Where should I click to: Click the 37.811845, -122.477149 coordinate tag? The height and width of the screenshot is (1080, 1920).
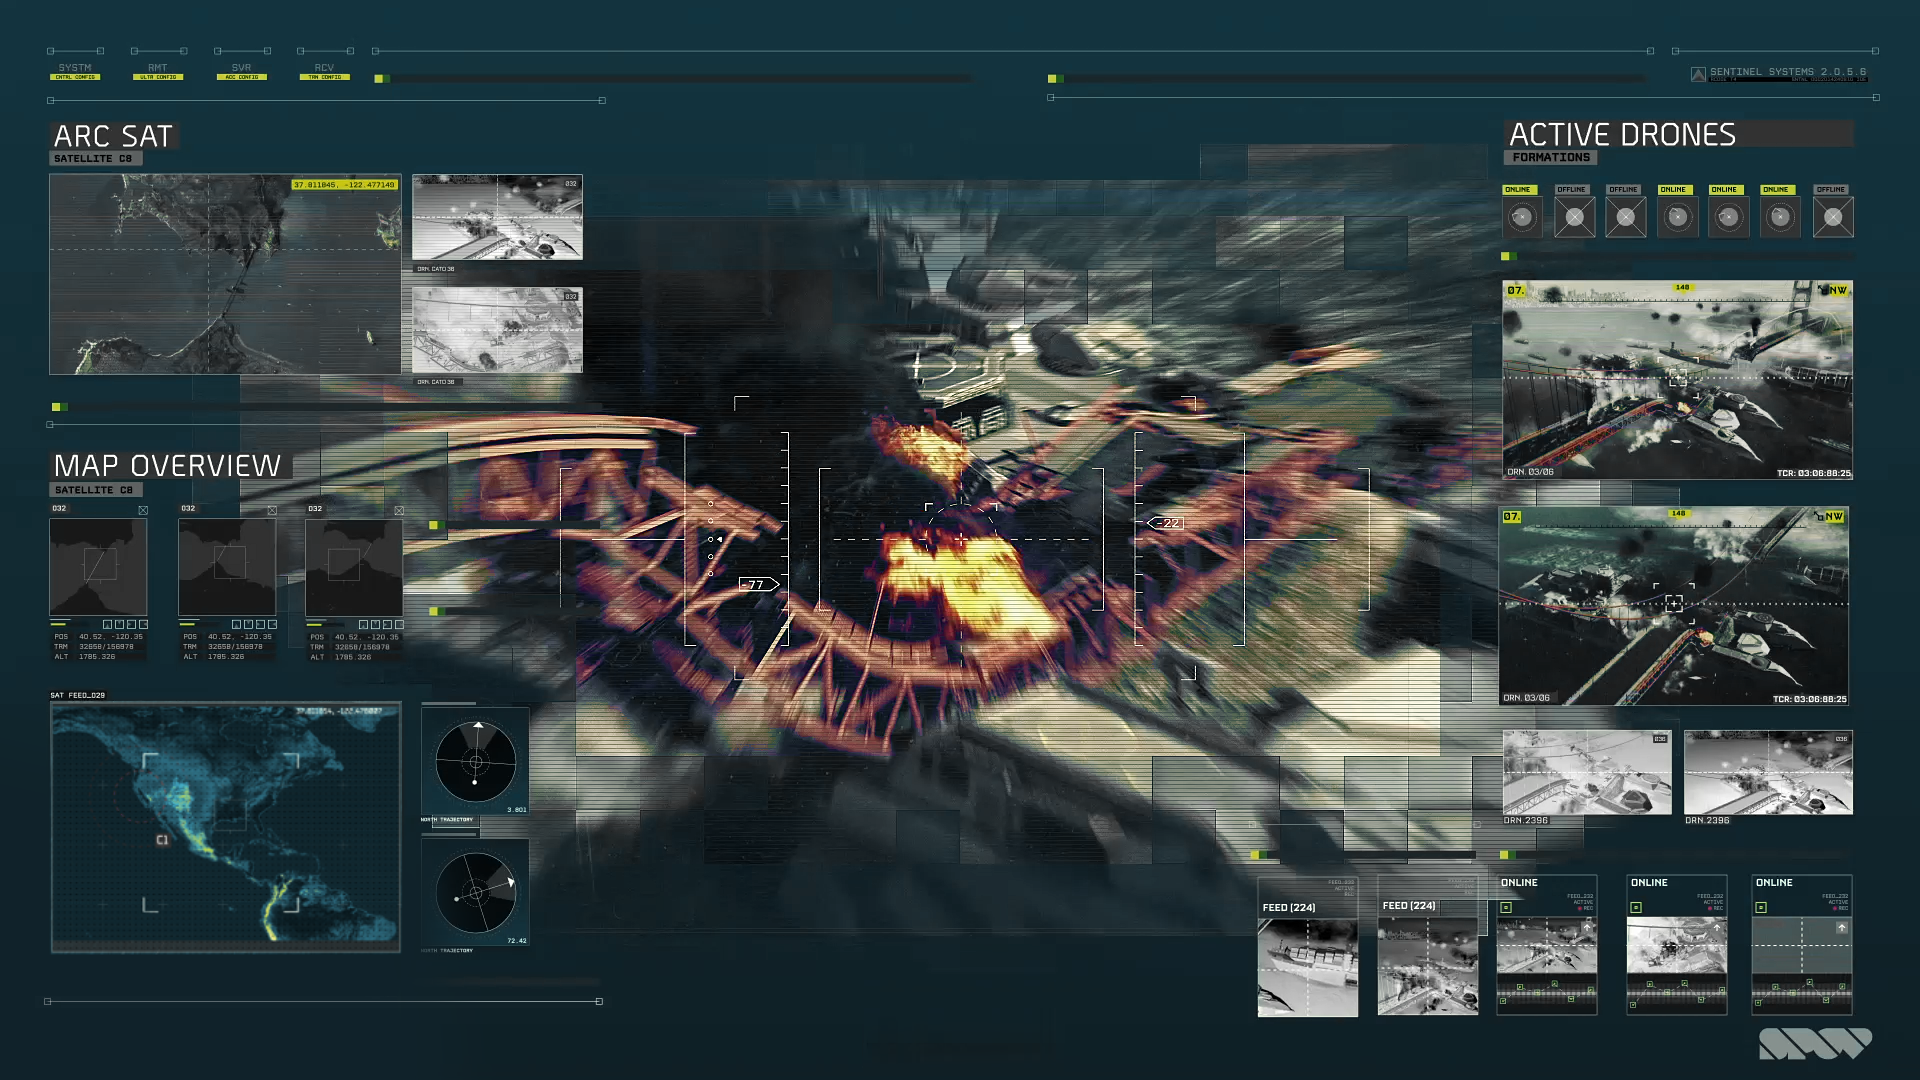click(344, 185)
